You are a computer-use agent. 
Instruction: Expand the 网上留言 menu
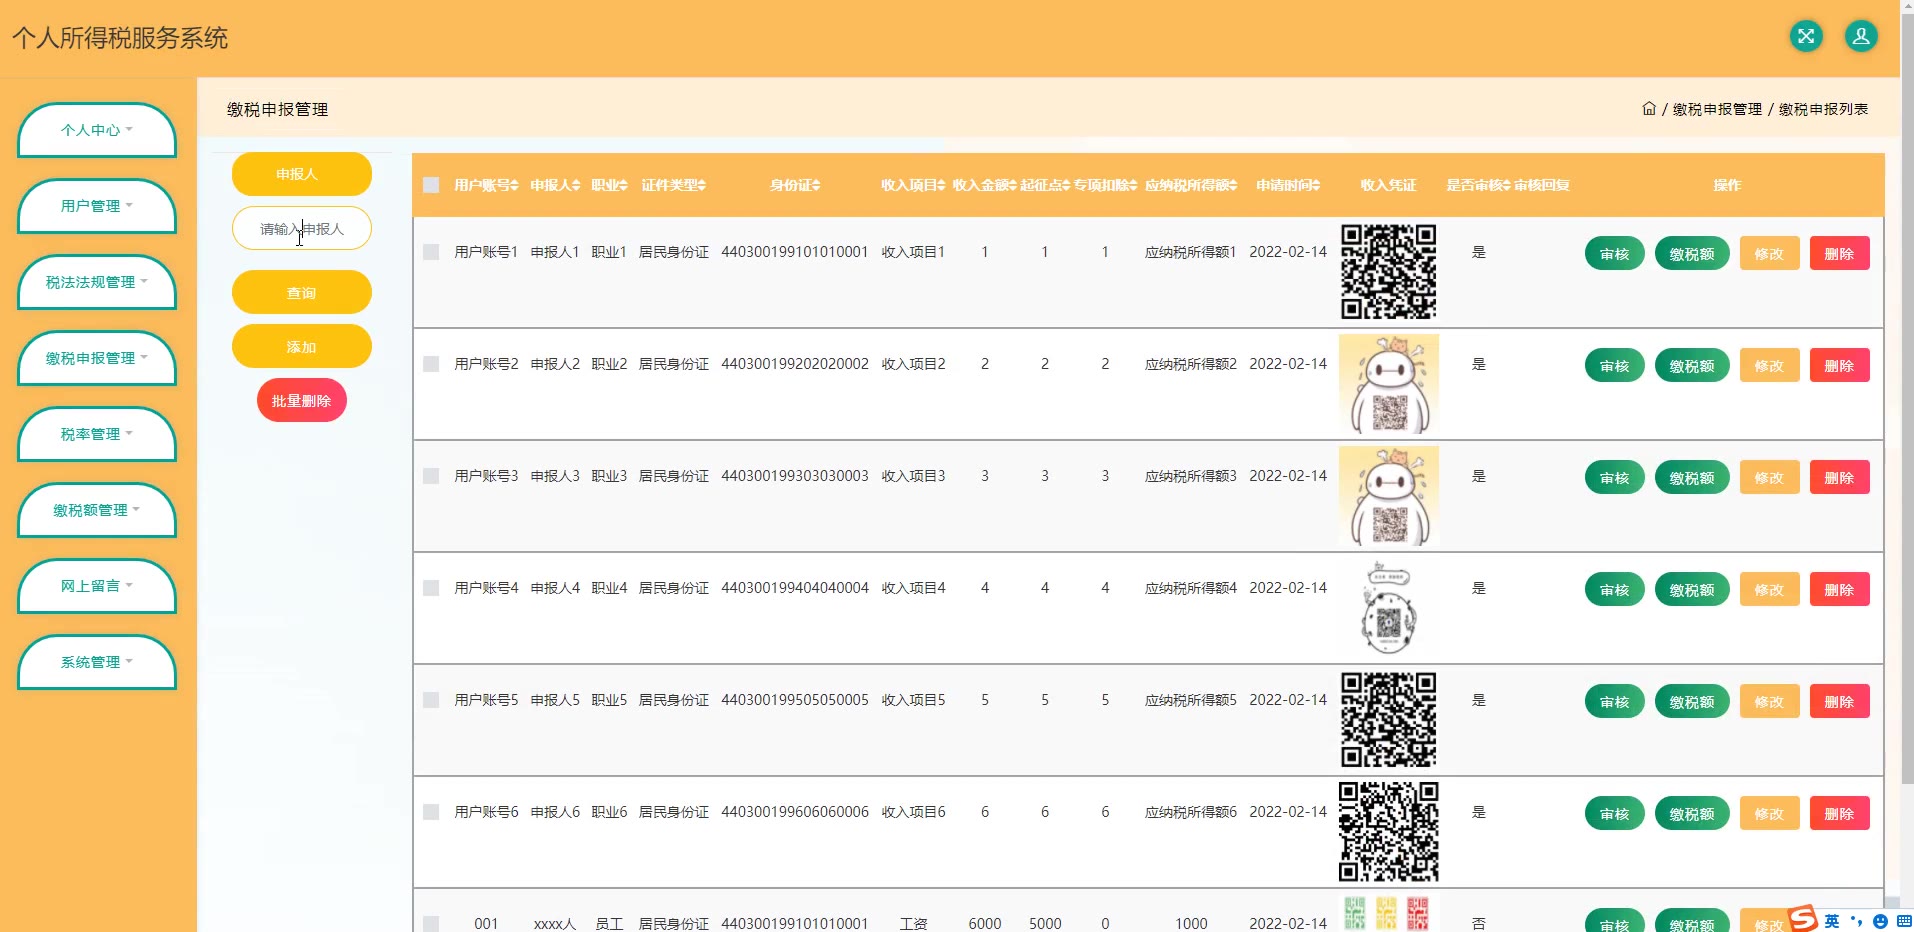pos(97,586)
